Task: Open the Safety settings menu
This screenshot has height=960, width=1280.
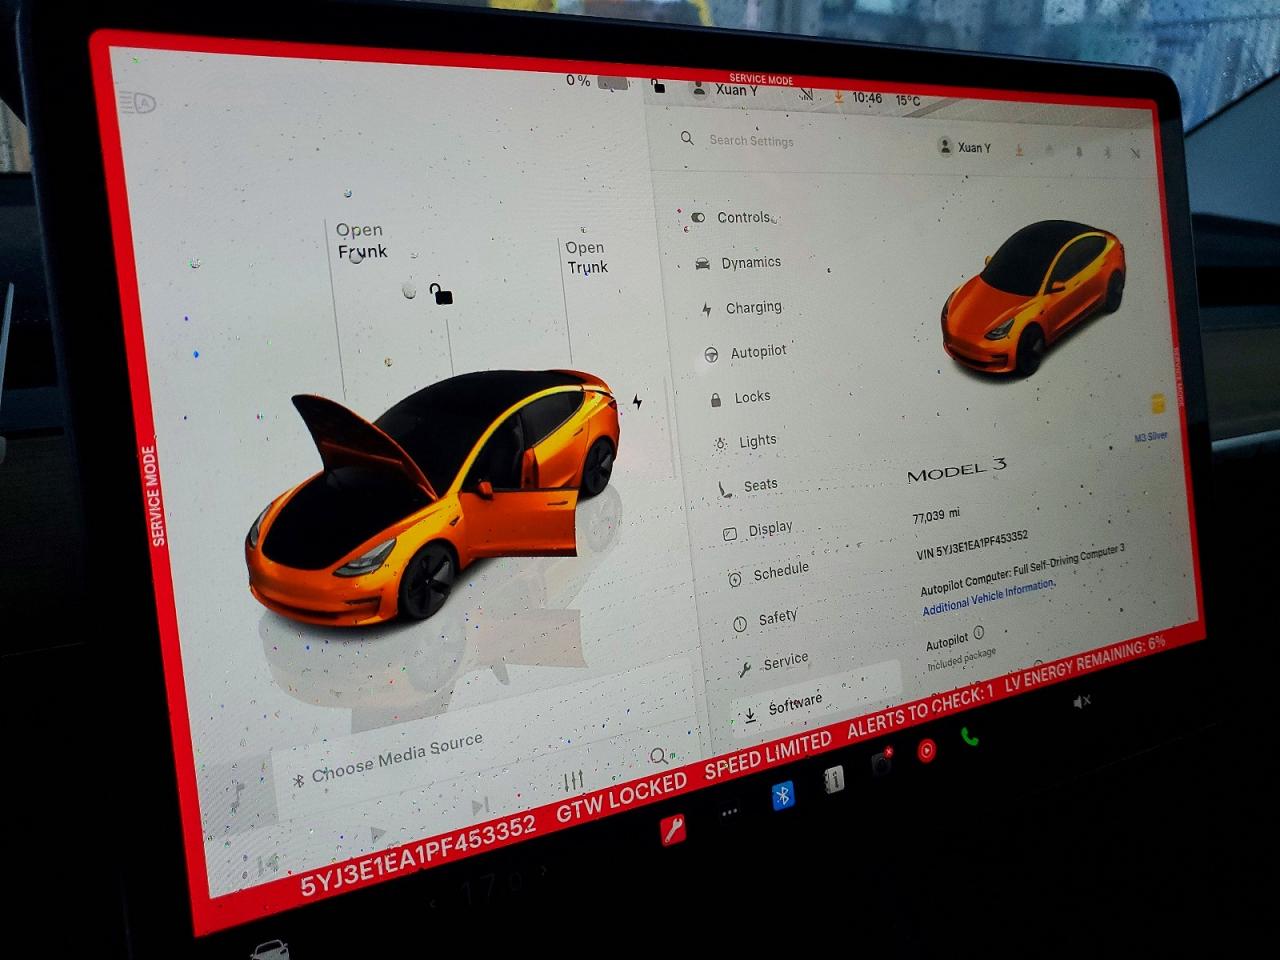Action: coord(765,619)
